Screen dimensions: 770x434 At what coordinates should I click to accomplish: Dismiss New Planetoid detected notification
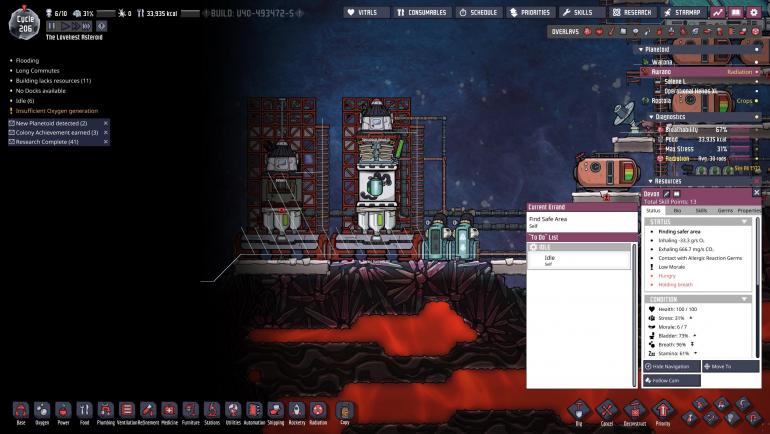pyautogui.click(x=106, y=123)
